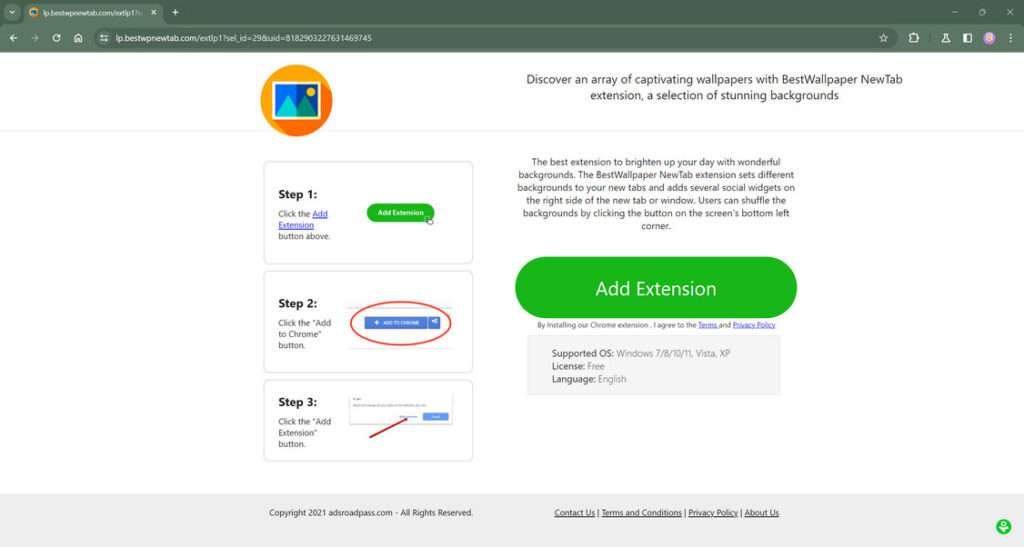
Task: Open the Terms link below Add Extension
Action: pyautogui.click(x=707, y=325)
